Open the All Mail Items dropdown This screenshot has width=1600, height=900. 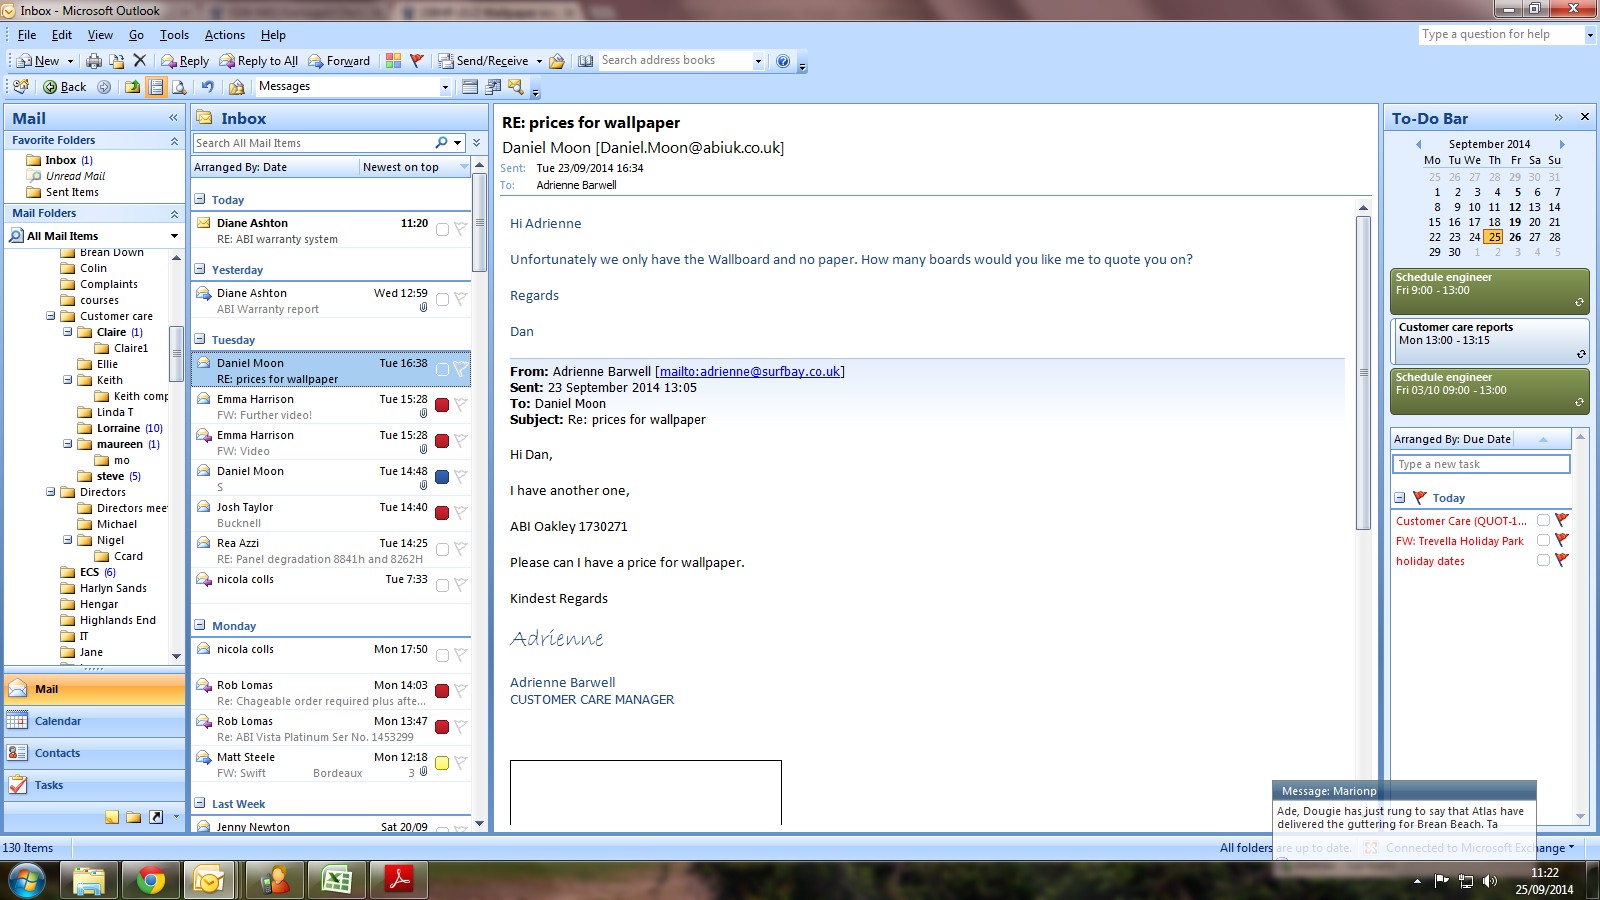[174, 236]
